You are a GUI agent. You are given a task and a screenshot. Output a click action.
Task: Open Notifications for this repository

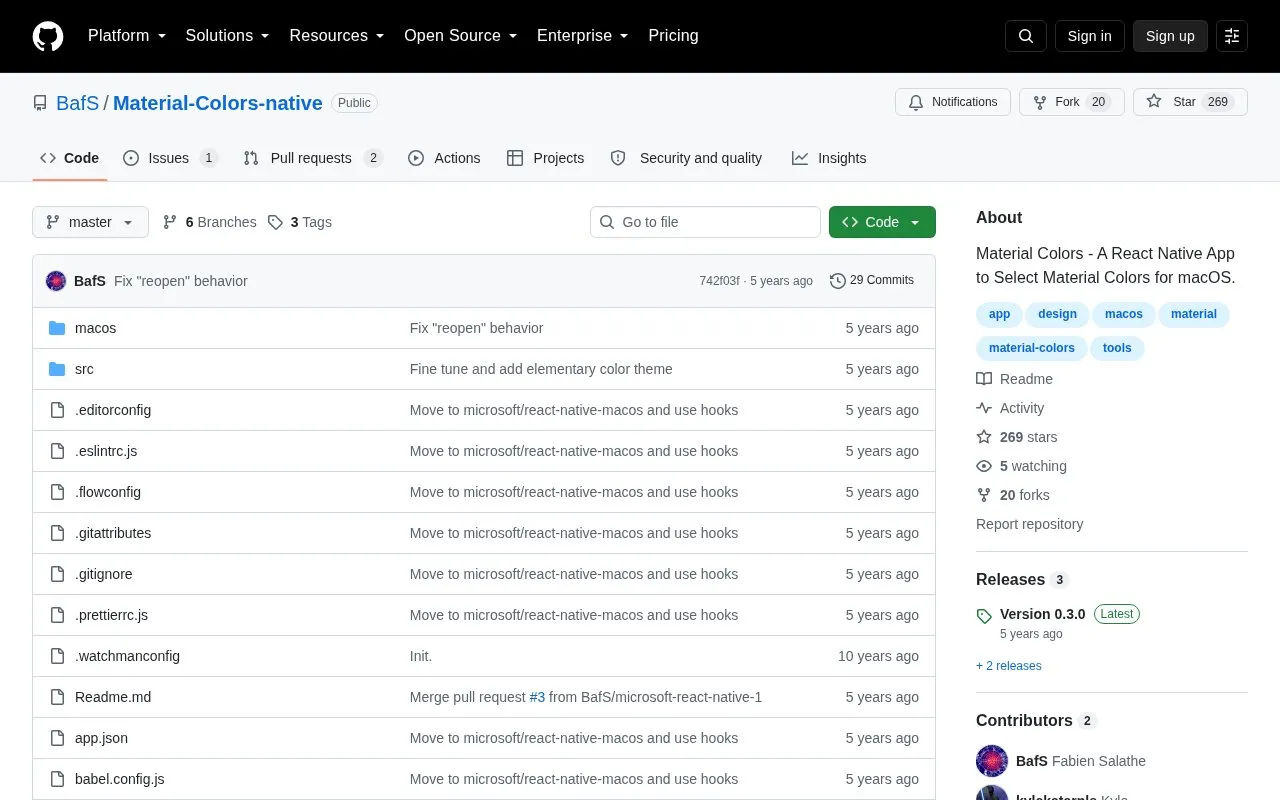coord(953,102)
